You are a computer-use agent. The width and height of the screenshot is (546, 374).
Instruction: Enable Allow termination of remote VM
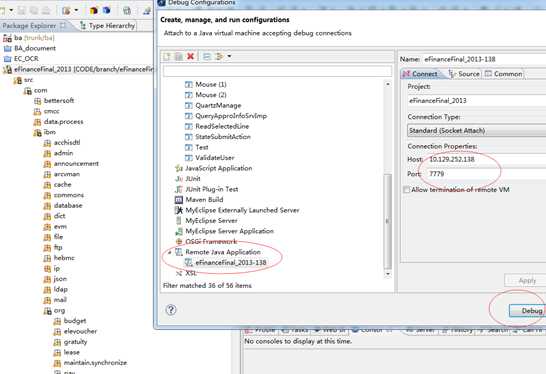pos(406,190)
